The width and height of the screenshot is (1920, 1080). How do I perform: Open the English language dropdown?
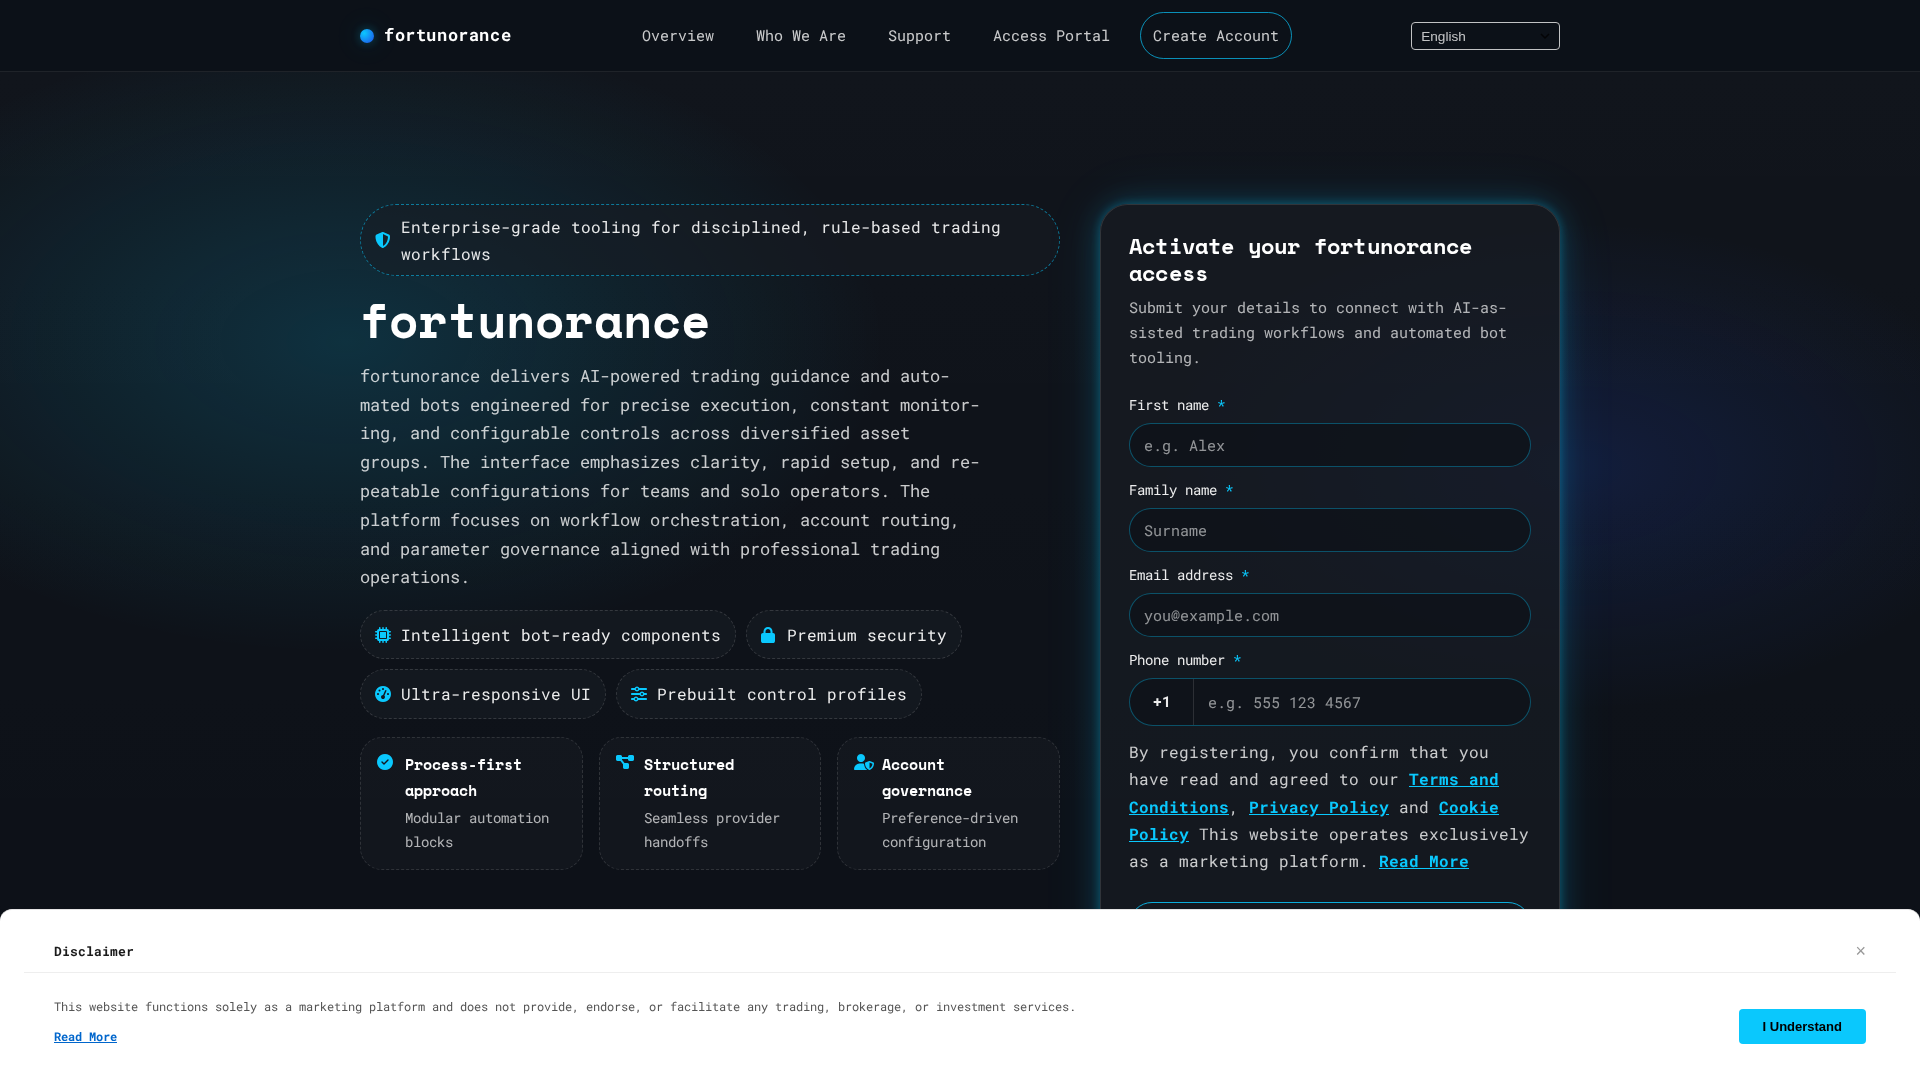click(x=1485, y=36)
